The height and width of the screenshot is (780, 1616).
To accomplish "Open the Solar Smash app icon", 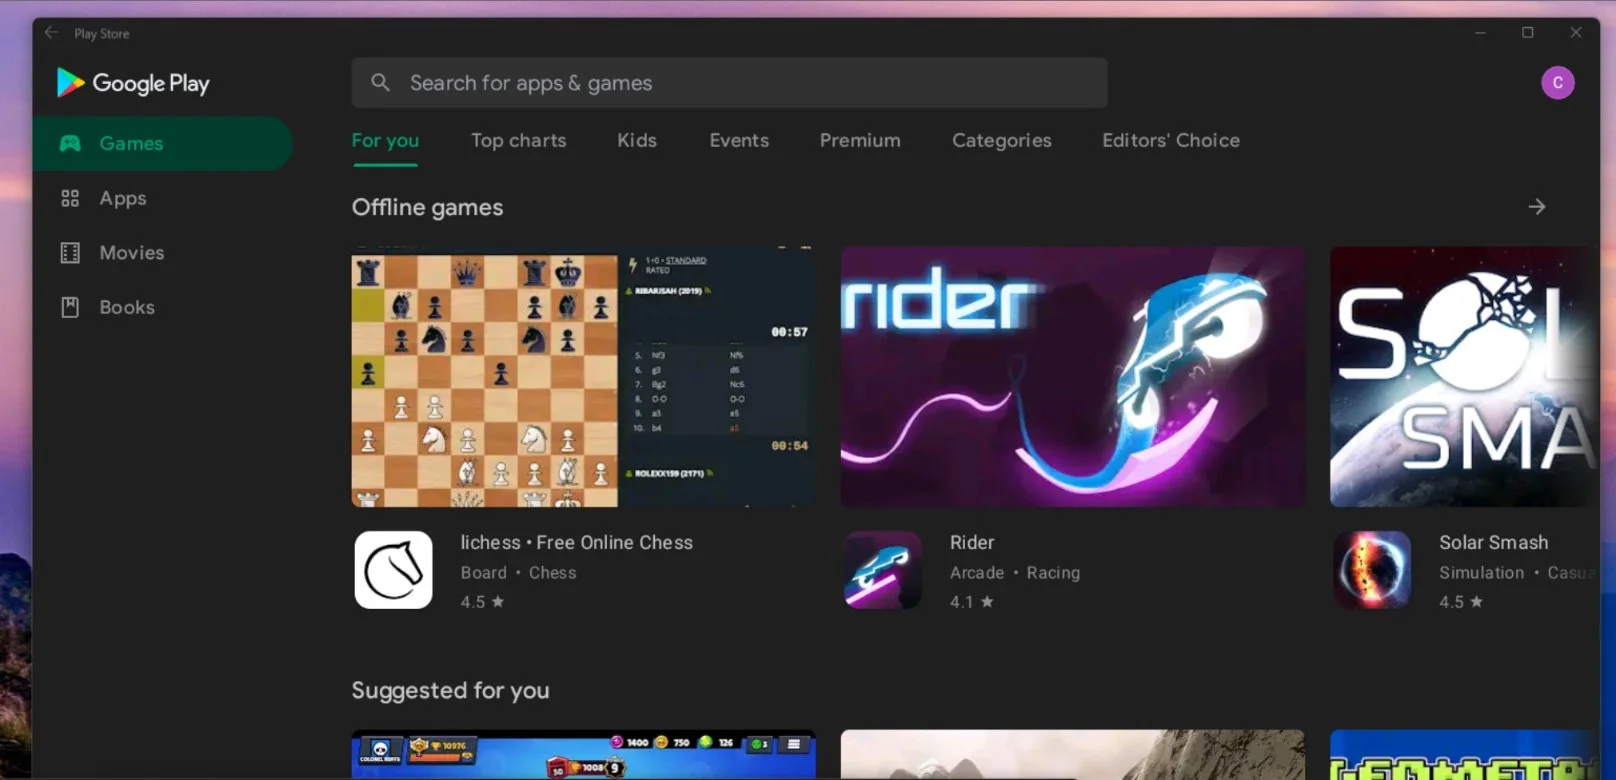I will point(1372,570).
